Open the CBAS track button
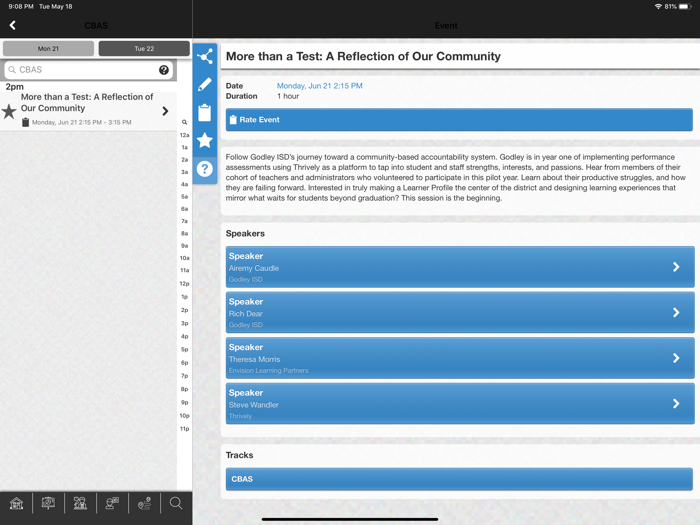The height and width of the screenshot is (525, 700). coord(459,479)
